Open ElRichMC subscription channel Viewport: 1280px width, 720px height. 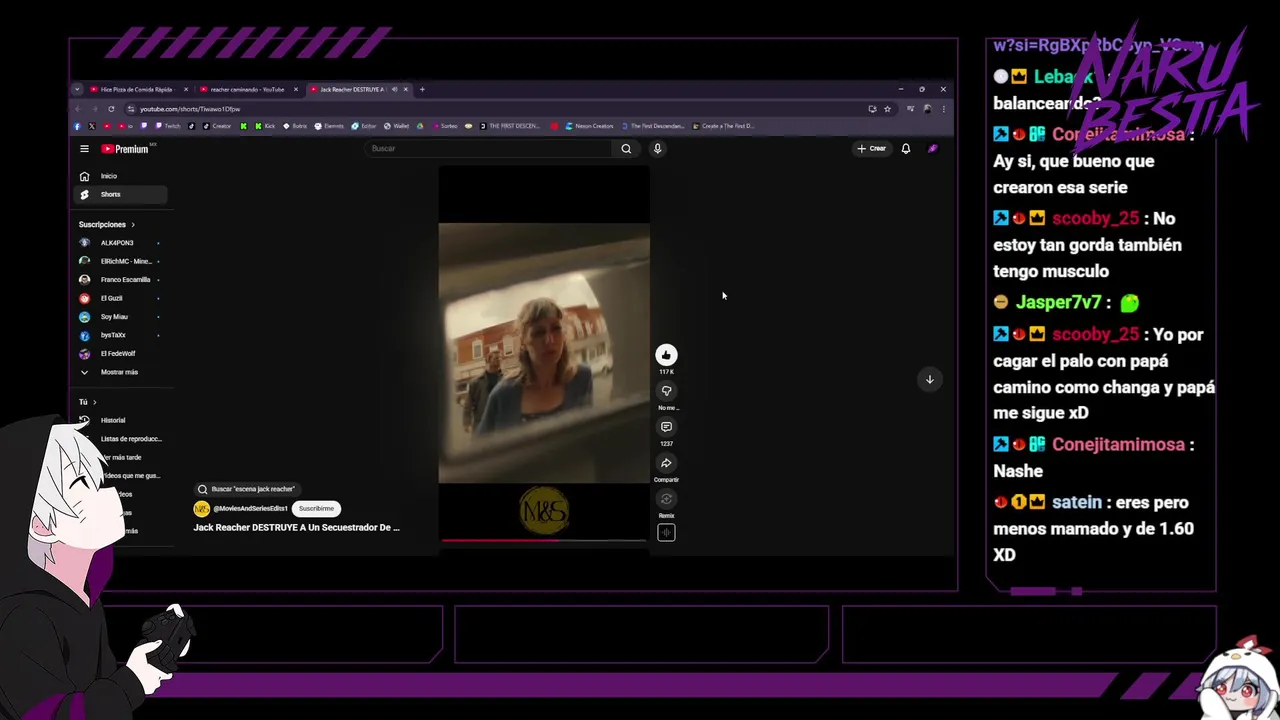(x=120, y=261)
